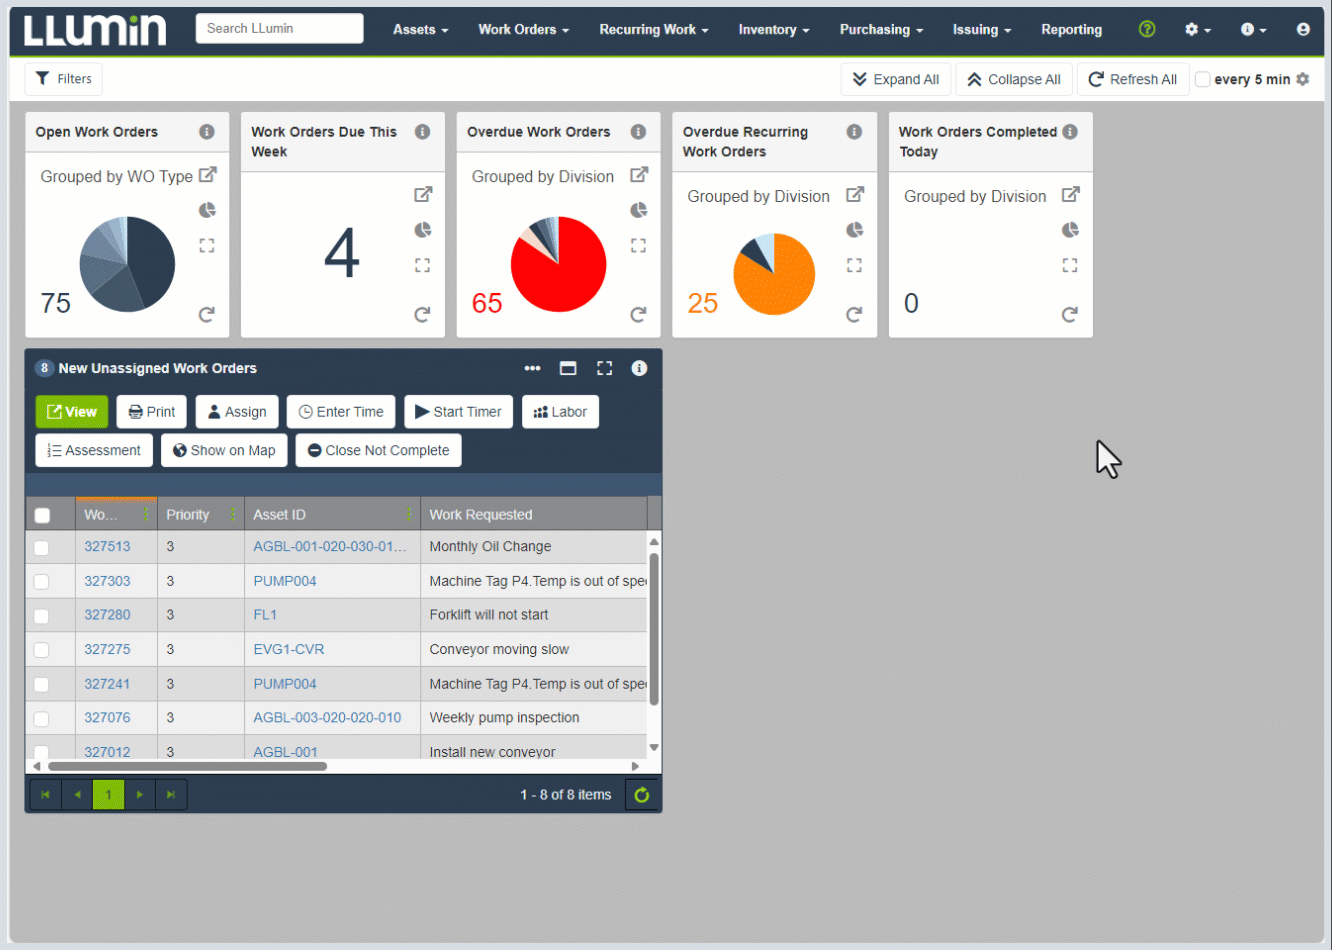1332x950 pixels.
Task: Check the row checkbox for work order 327513
Action: [x=42, y=548]
